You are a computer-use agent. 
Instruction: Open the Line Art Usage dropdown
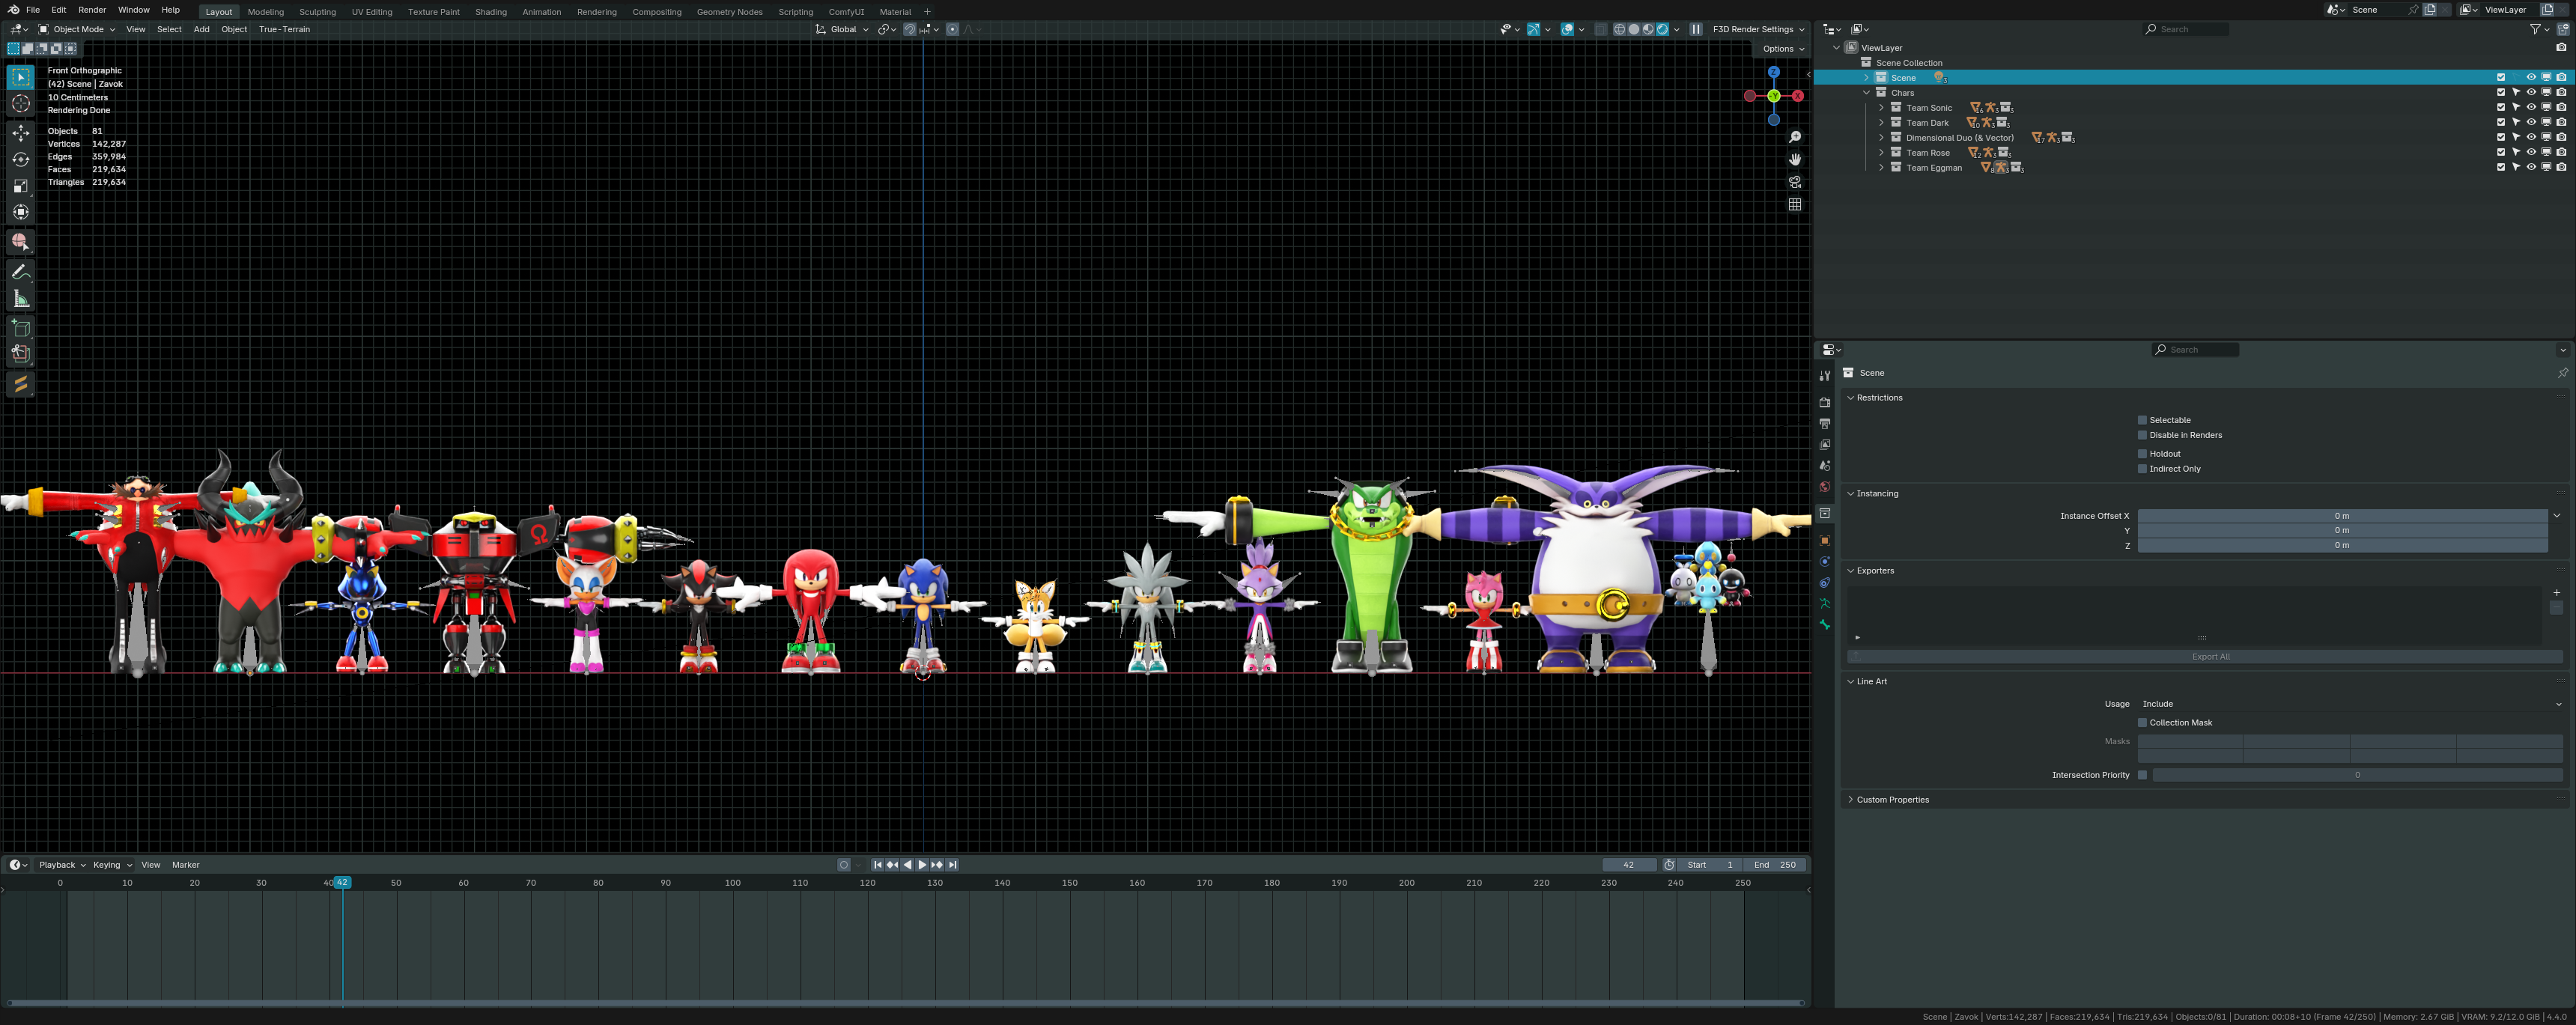pyautogui.click(x=2350, y=704)
